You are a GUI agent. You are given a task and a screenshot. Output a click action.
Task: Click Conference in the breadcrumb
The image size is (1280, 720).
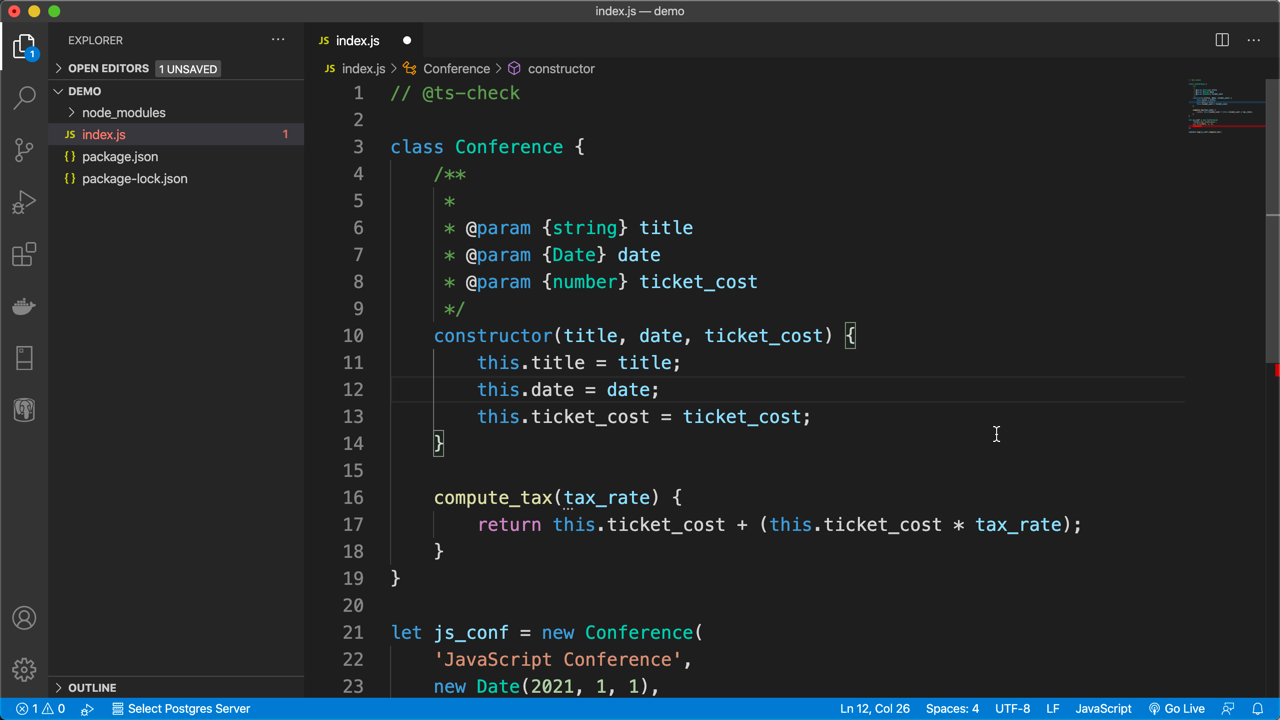(x=456, y=69)
